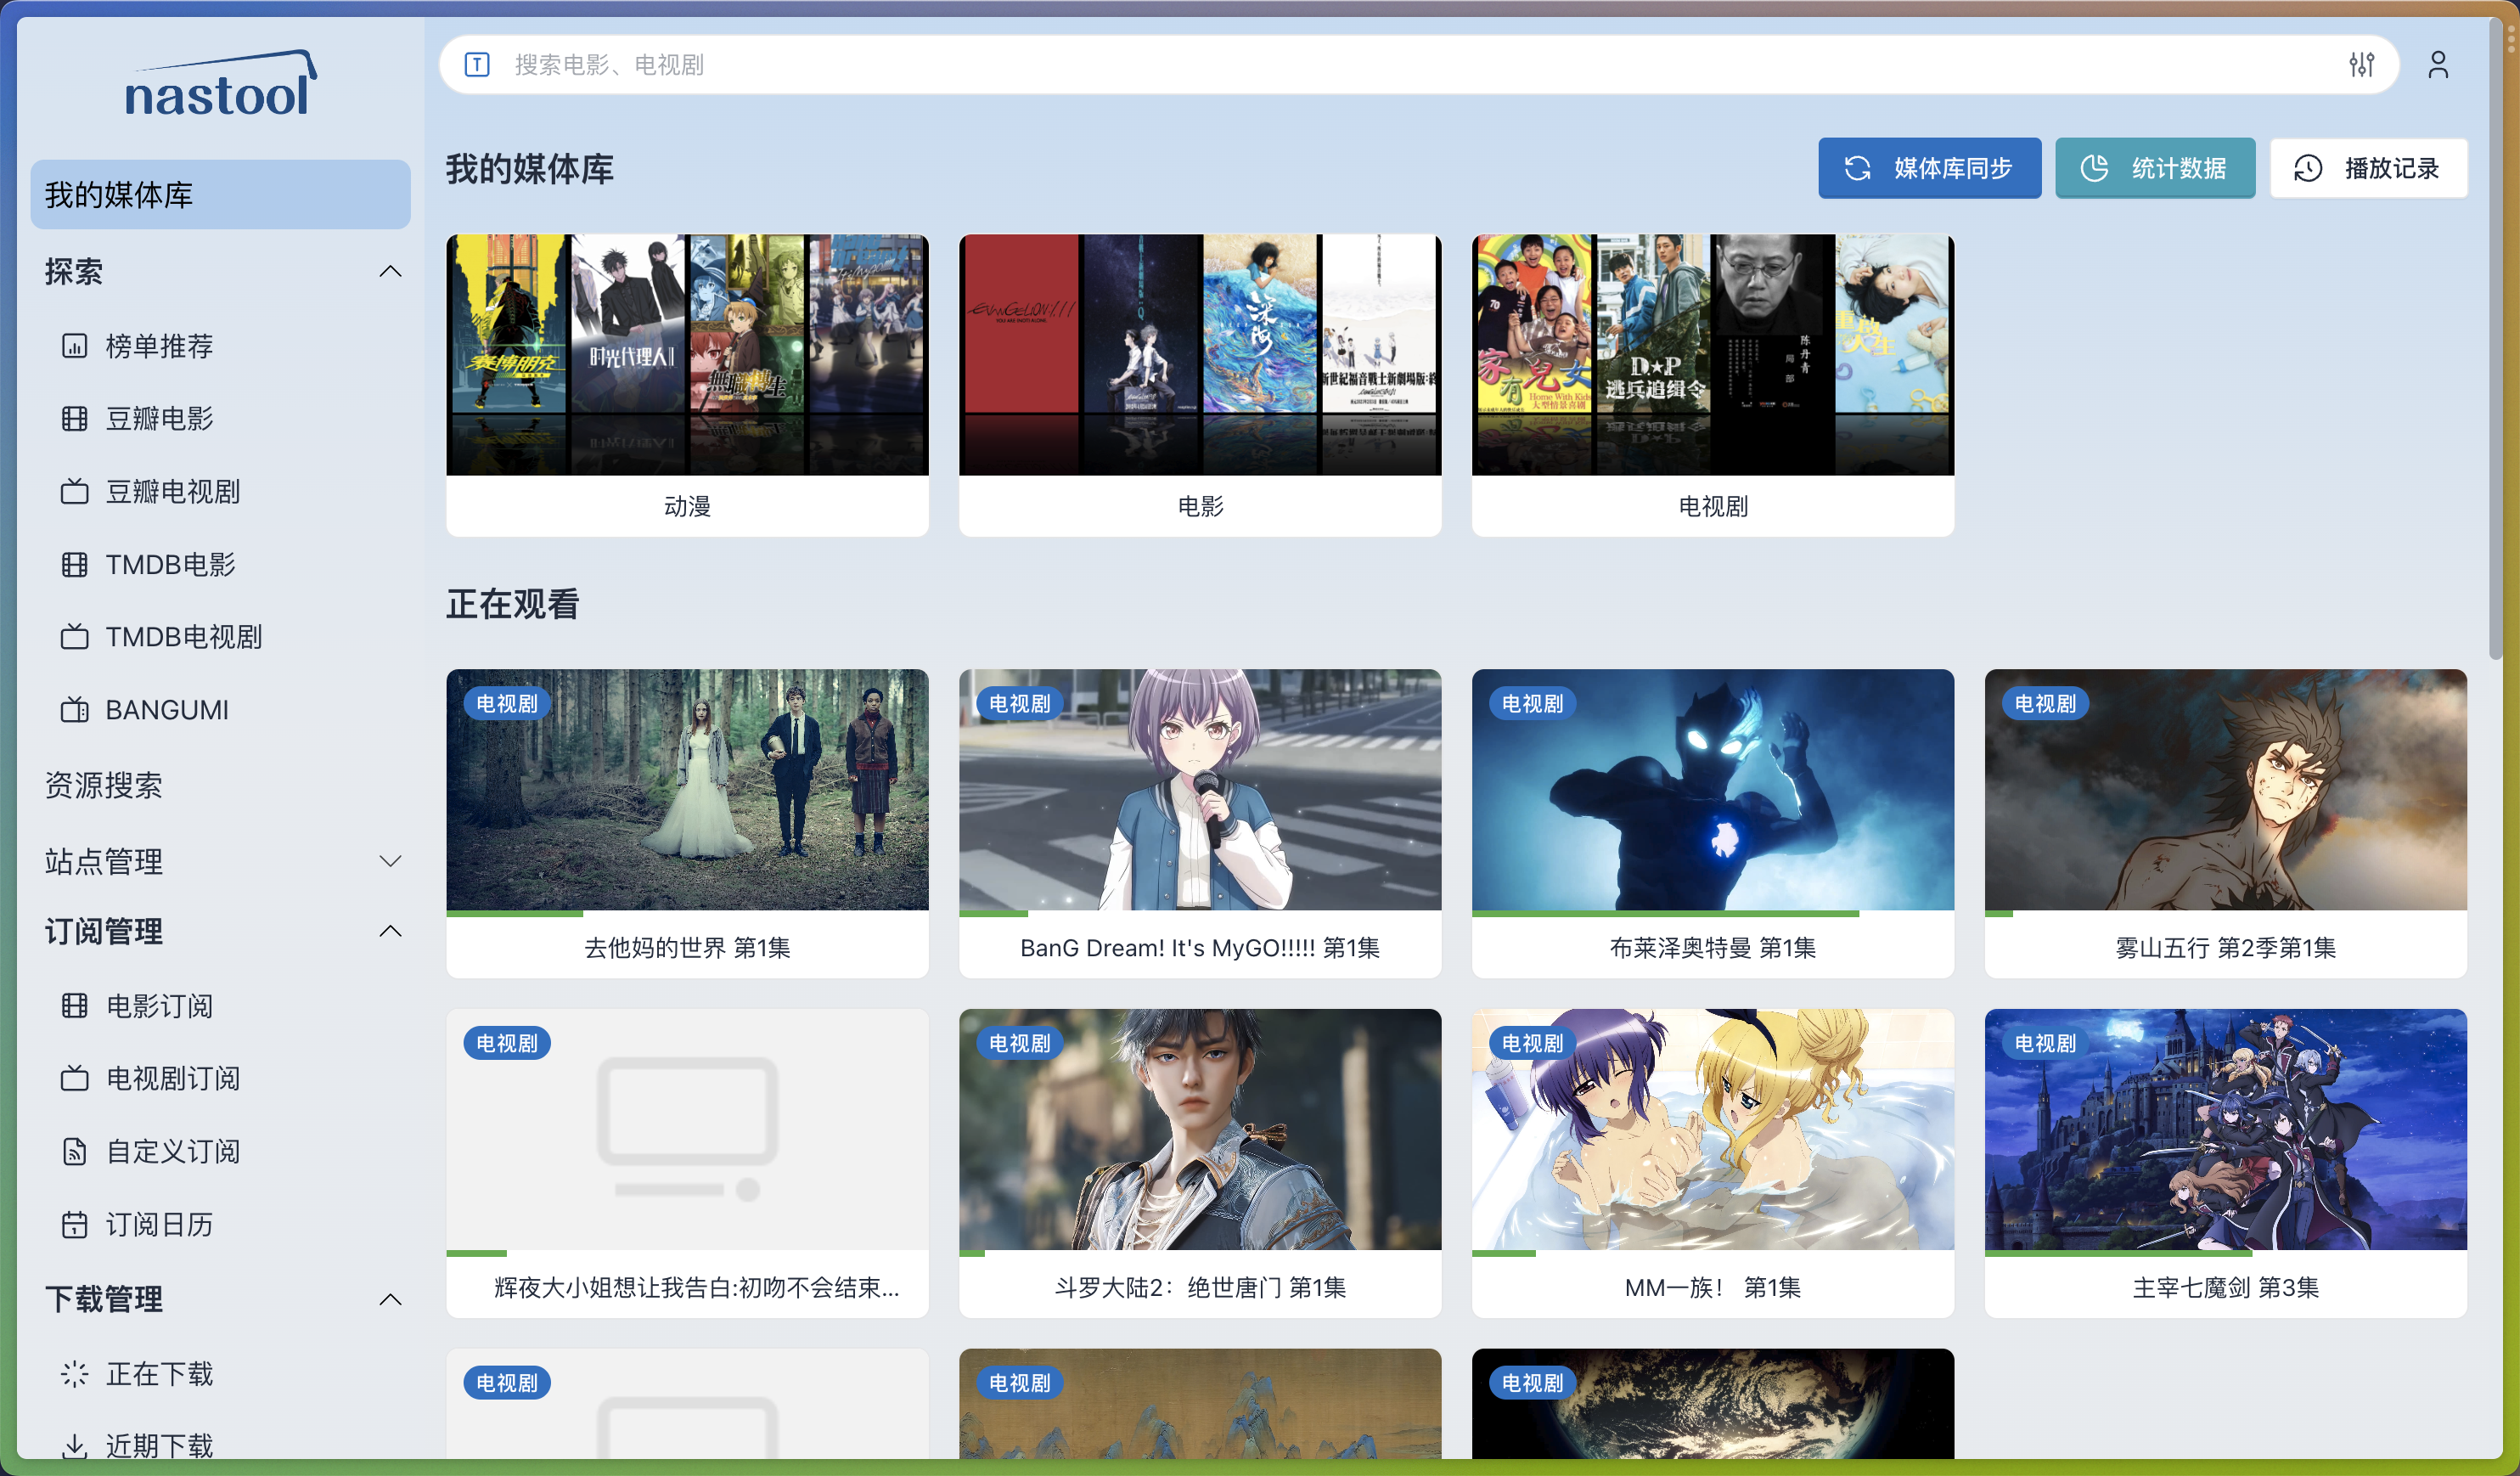Screen dimensions: 2520x1476
Task: Click 电视剧 badge on 雾山五行 card
Action: (2045, 704)
